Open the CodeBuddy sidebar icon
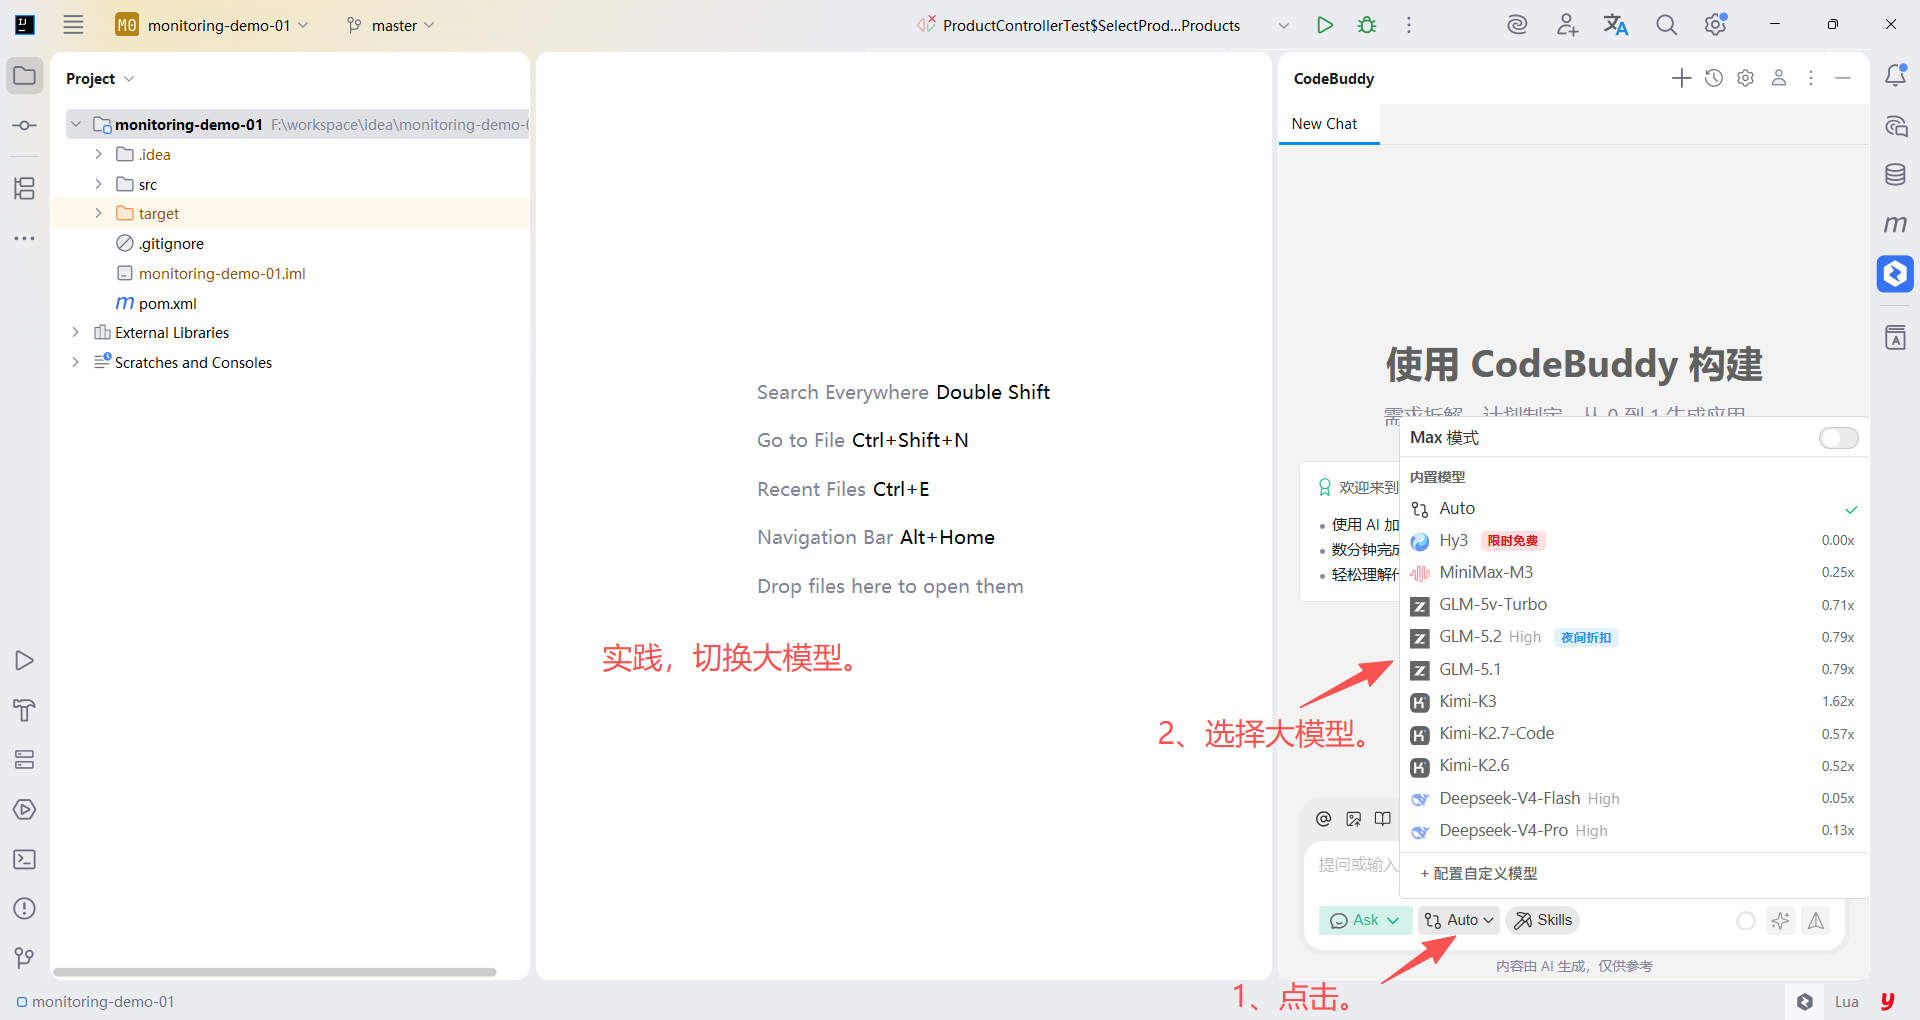Screen dimensions: 1920x1020 coord(1895,274)
